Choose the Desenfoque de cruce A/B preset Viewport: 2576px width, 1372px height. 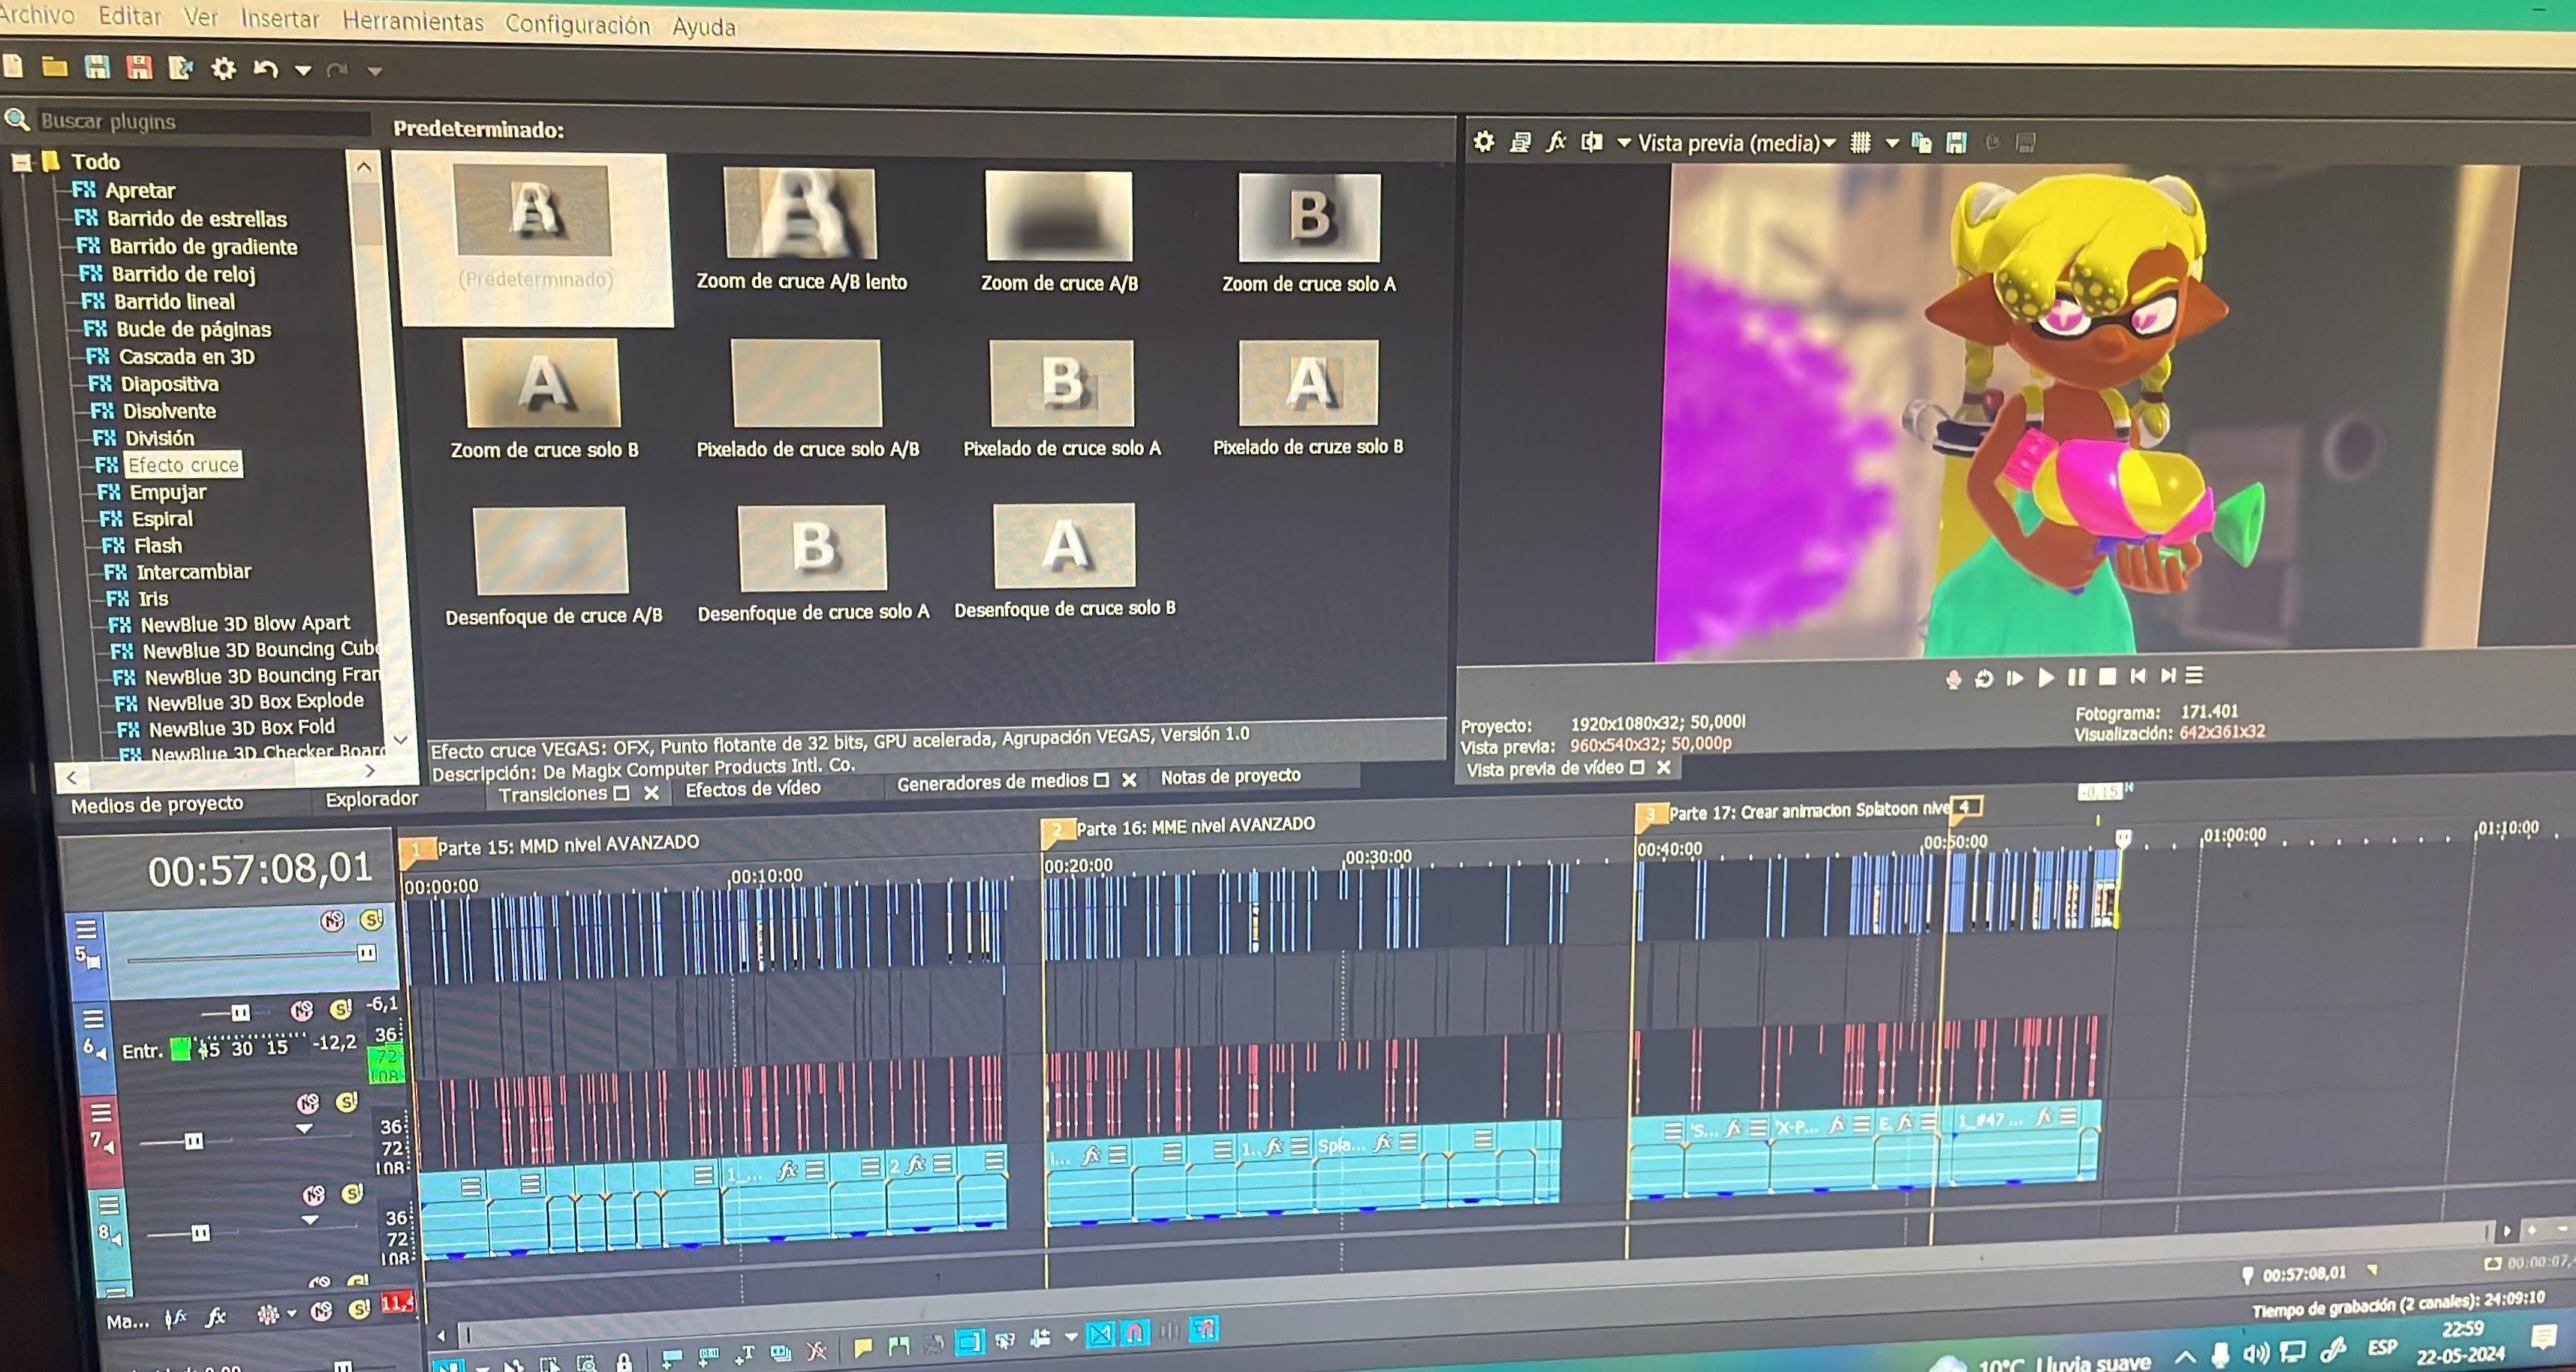point(553,567)
